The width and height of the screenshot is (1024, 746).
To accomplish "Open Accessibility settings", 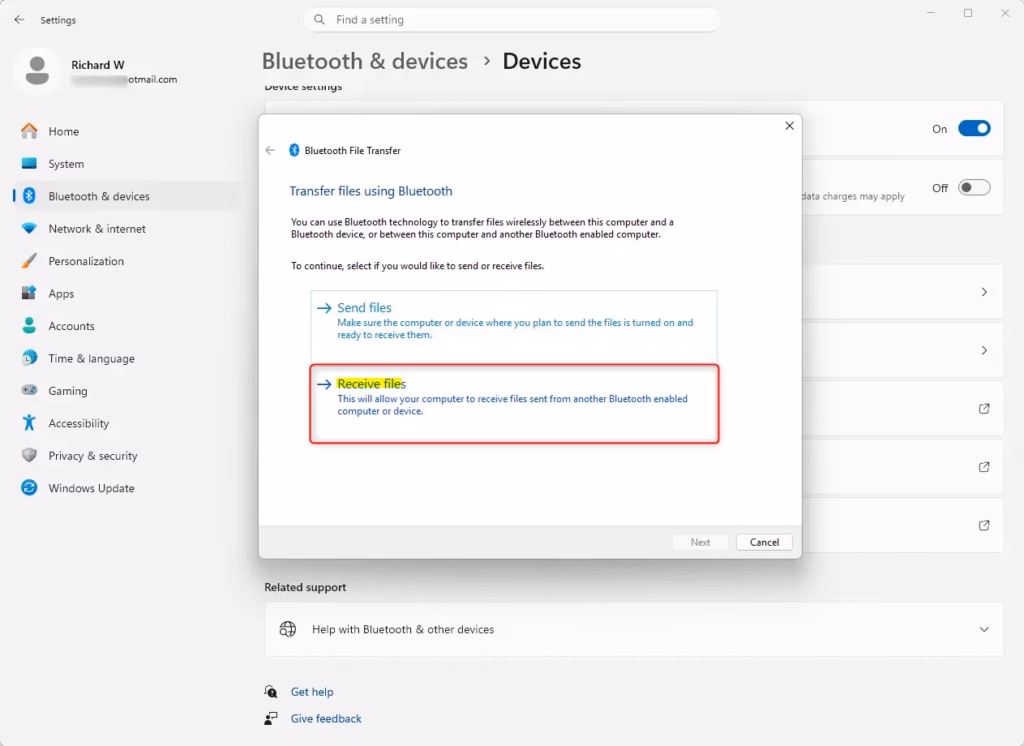I will (78, 423).
